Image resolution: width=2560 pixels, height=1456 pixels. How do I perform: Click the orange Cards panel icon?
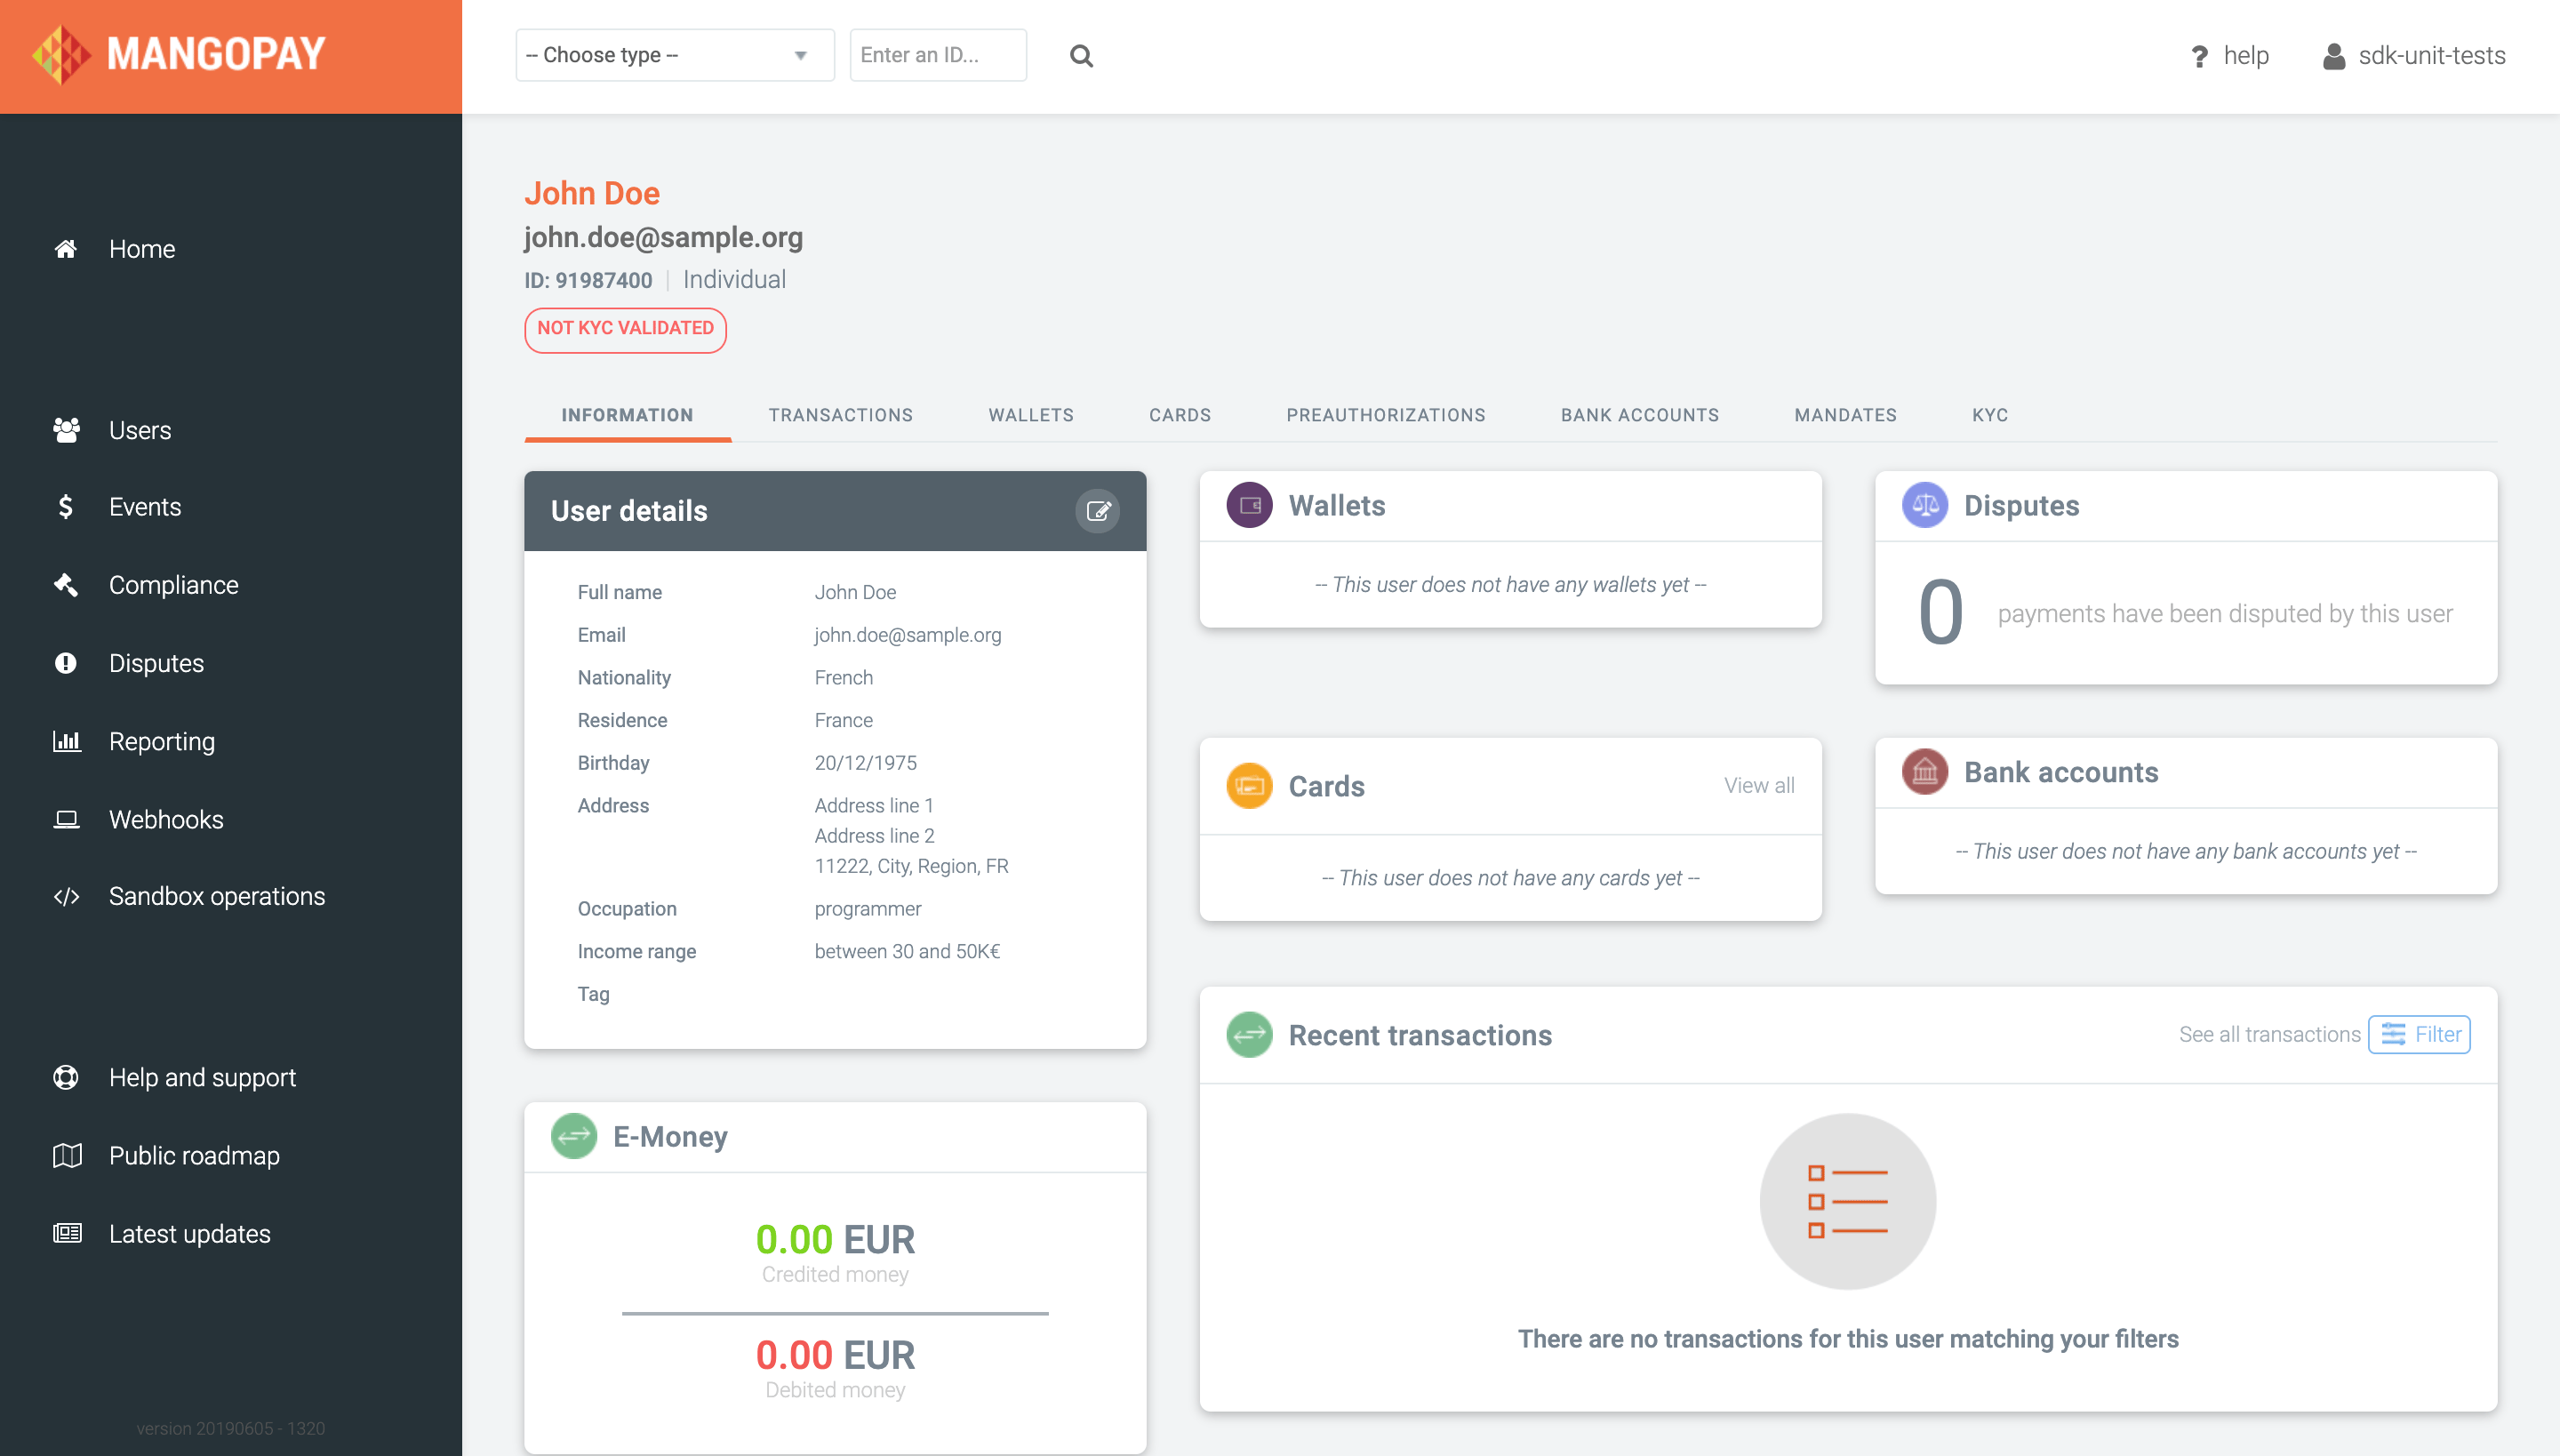click(1249, 786)
